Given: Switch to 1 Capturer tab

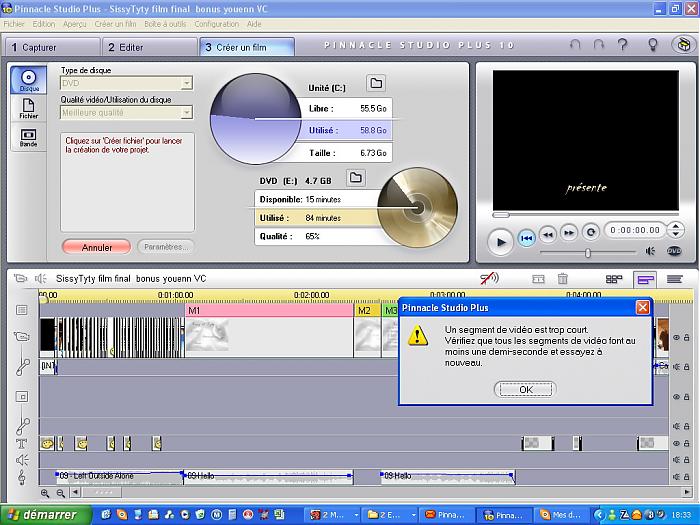Looking at the screenshot, I should [x=52, y=47].
